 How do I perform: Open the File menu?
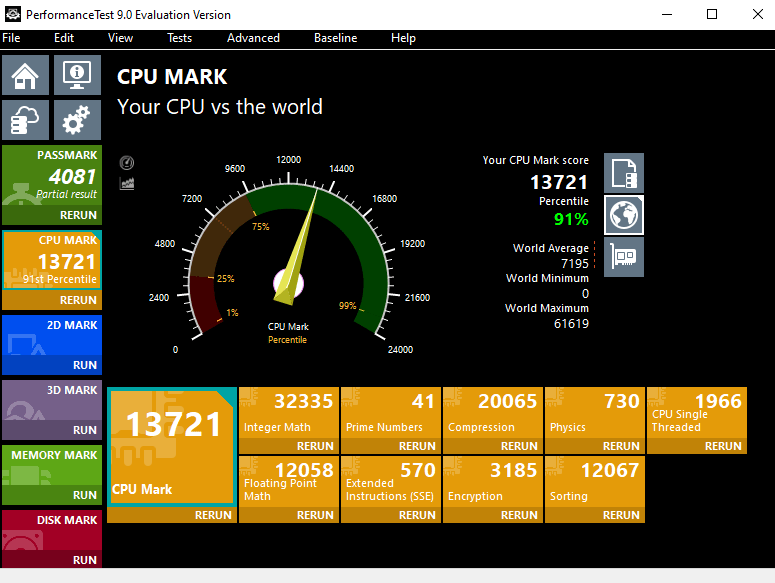(x=11, y=38)
